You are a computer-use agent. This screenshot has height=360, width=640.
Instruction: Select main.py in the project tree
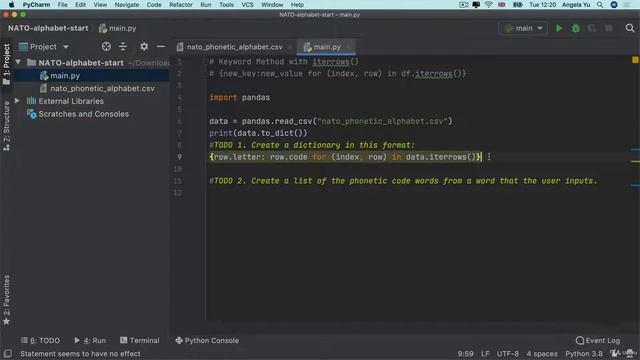pos(65,76)
